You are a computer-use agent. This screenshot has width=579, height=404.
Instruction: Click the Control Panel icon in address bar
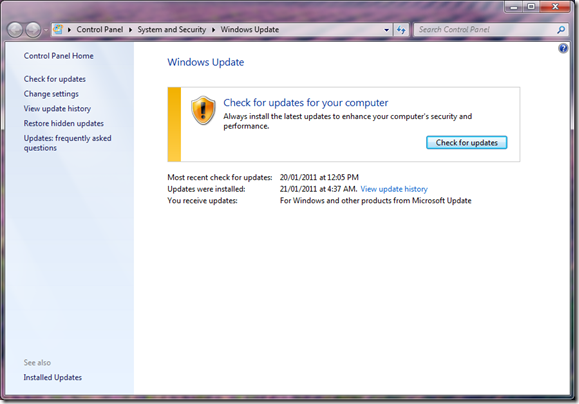tap(58, 29)
